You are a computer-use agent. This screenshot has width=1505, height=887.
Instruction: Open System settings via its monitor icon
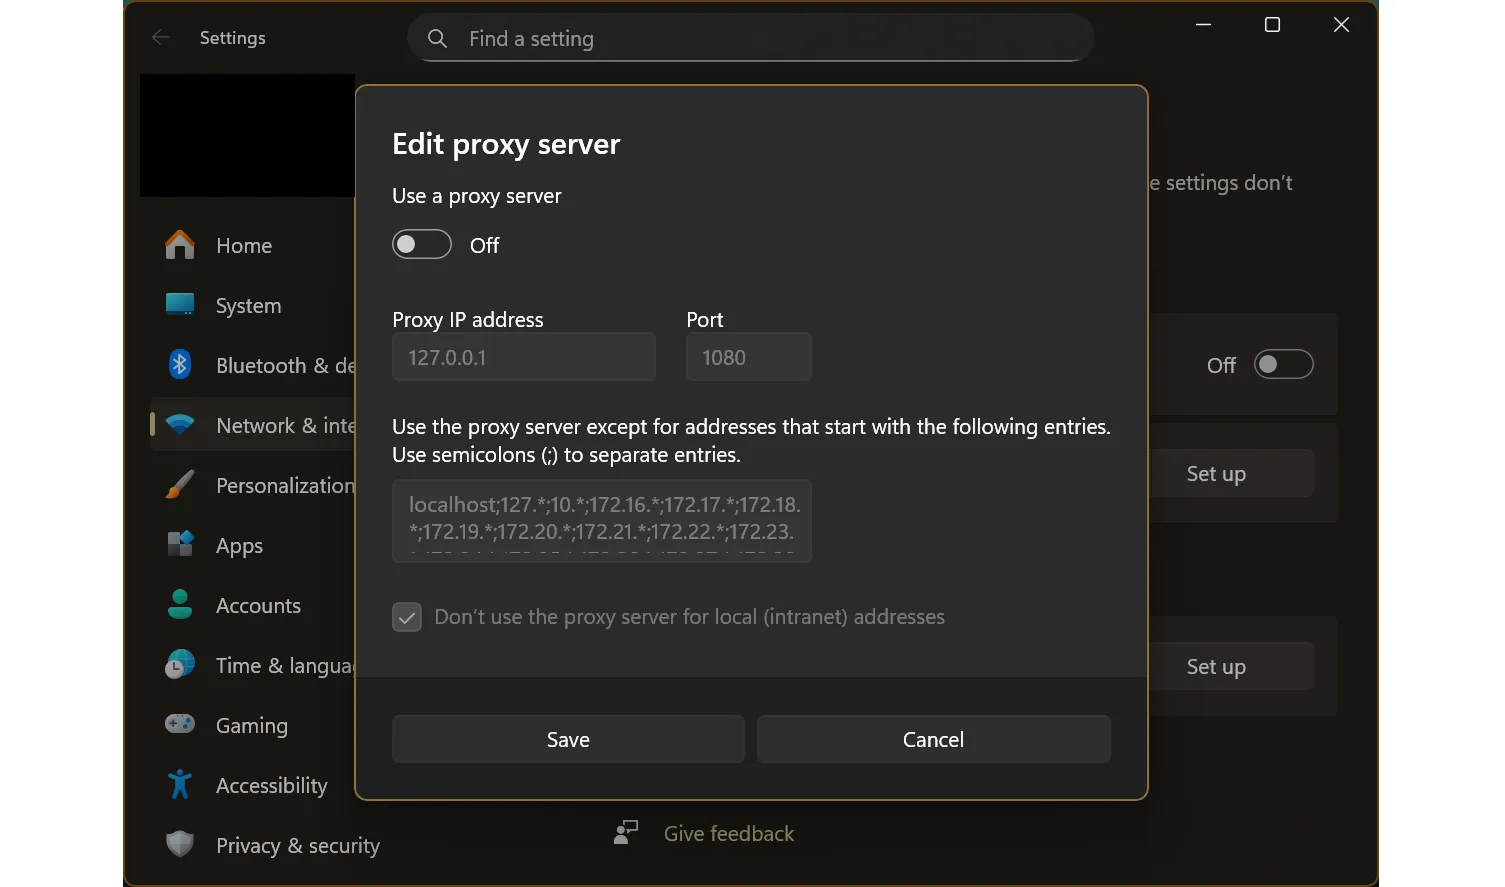[179, 305]
